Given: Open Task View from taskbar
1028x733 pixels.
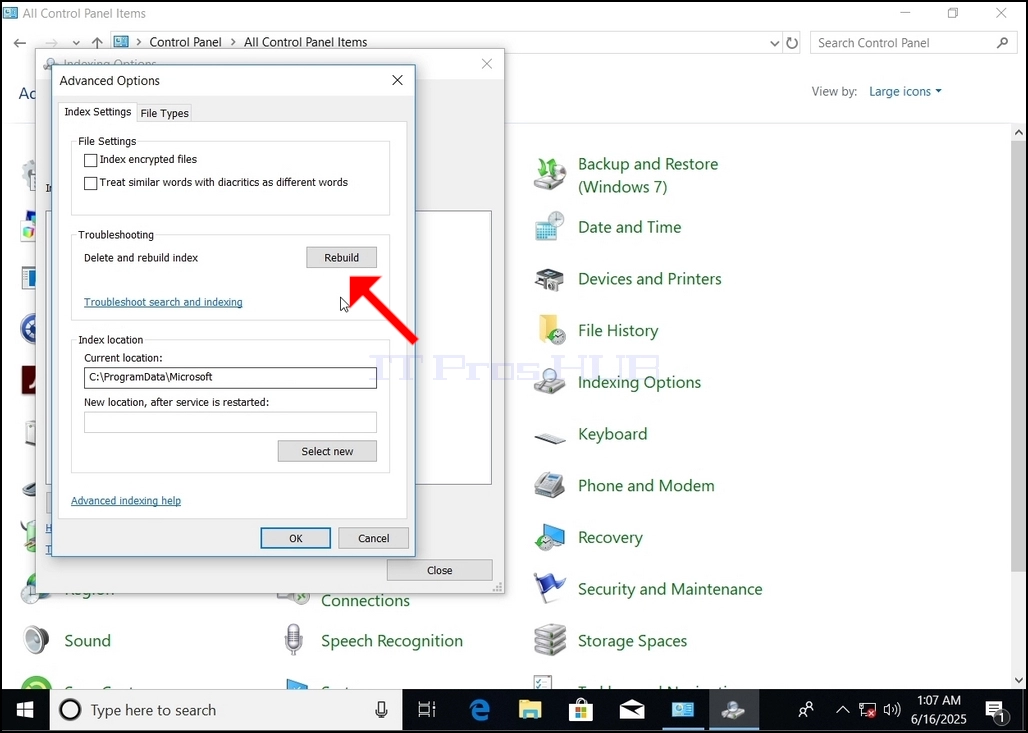Looking at the screenshot, I should pos(427,710).
